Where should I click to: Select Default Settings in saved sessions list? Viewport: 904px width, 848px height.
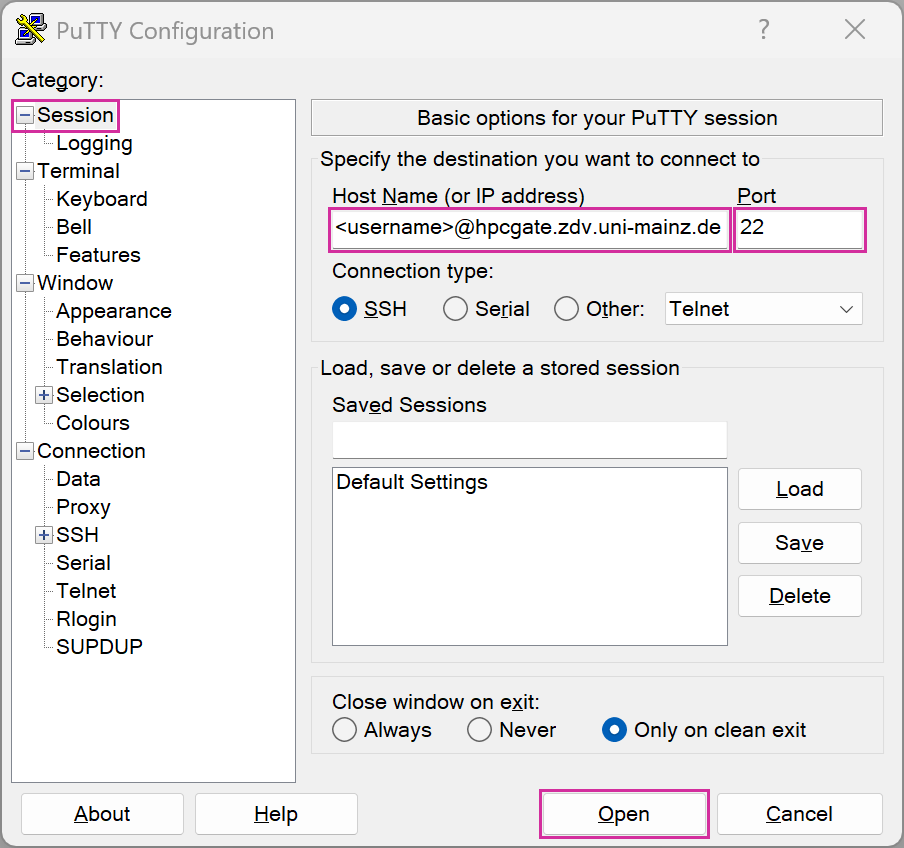click(412, 483)
